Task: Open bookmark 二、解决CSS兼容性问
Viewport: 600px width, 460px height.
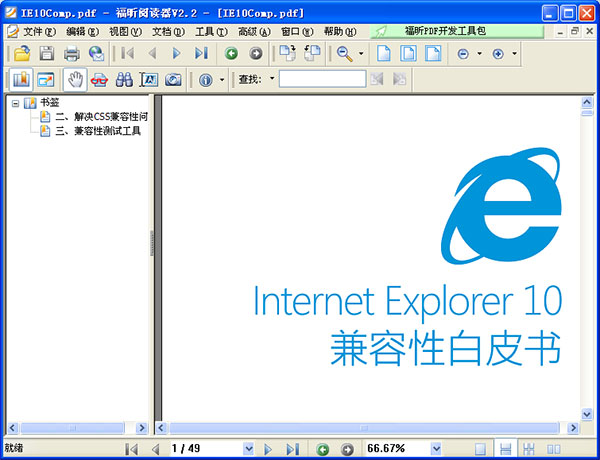Action: [x=101, y=116]
